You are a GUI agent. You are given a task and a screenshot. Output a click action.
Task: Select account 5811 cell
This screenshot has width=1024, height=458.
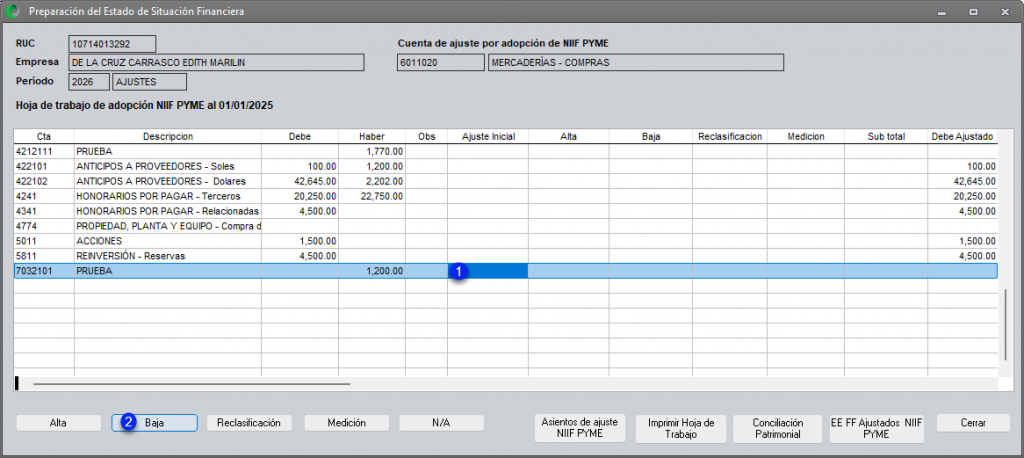tap(44, 255)
